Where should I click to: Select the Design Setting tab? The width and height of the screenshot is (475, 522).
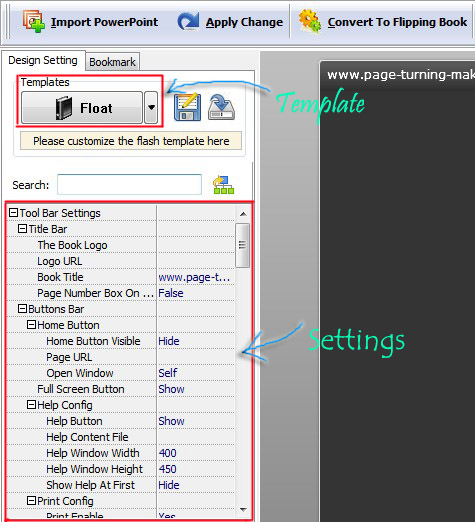click(43, 60)
